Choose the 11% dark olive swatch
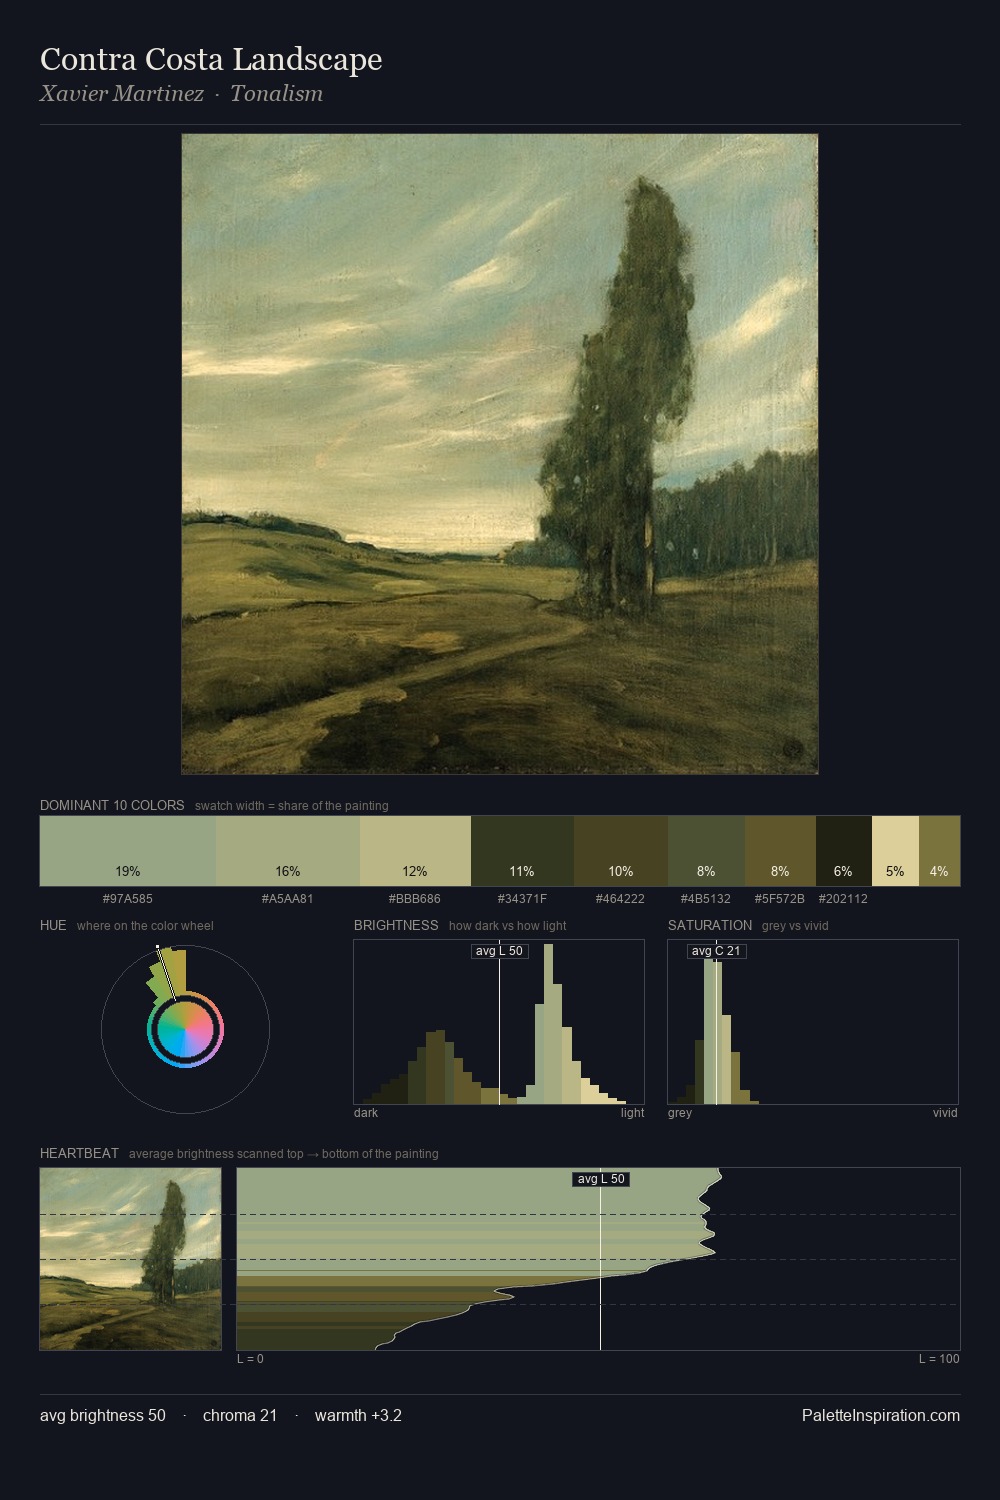1000x1500 pixels. (522, 851)
